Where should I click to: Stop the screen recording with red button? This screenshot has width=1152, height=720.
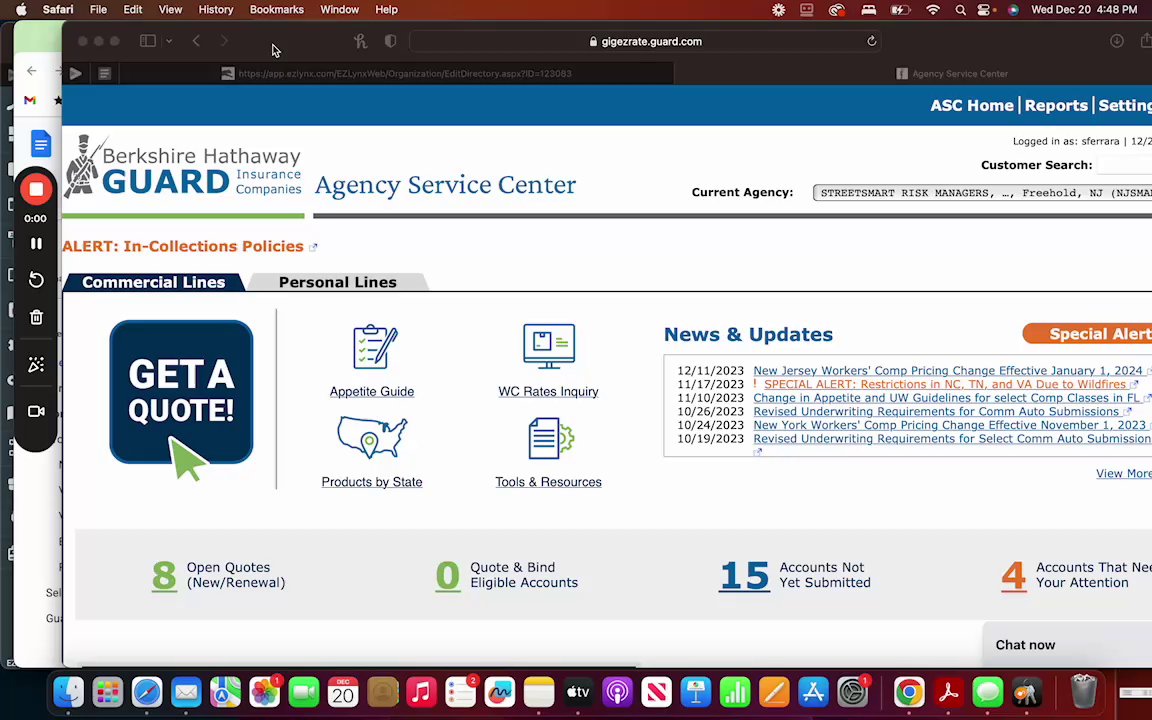[36, 190]
